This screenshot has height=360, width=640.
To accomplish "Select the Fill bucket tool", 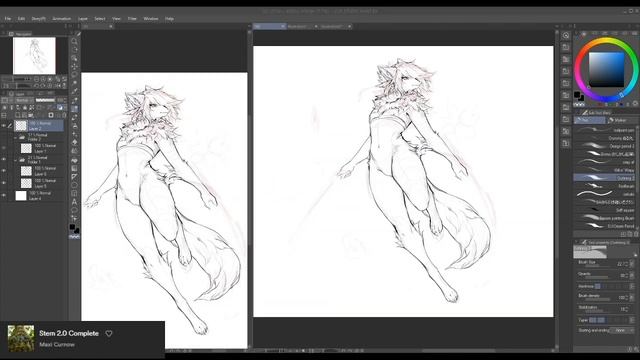I will [x=74, y=160].
